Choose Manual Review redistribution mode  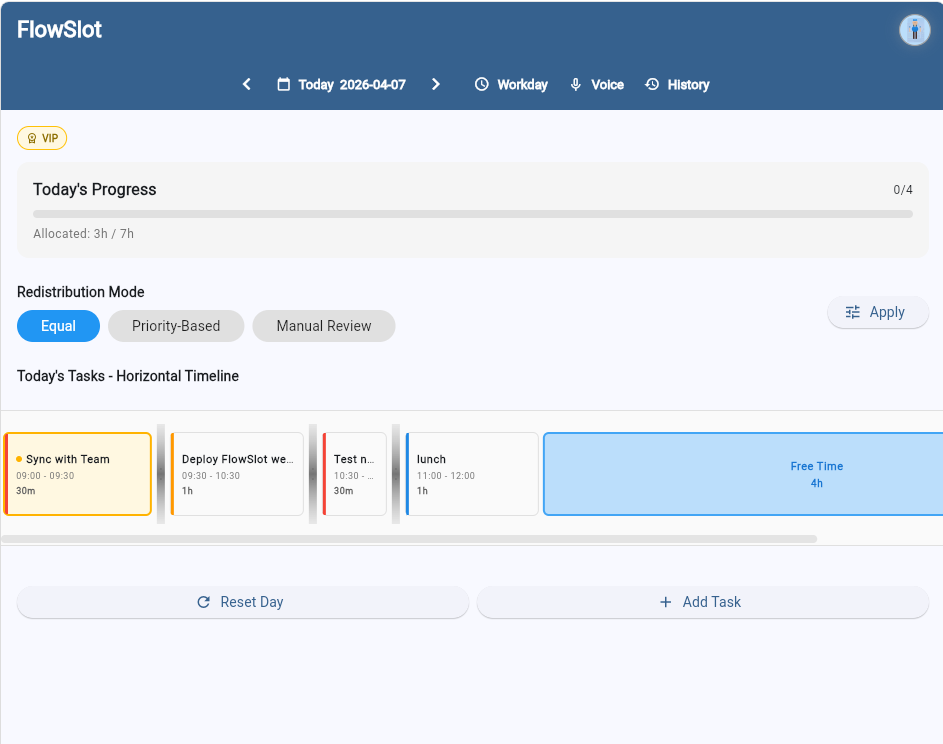(323, 326)
